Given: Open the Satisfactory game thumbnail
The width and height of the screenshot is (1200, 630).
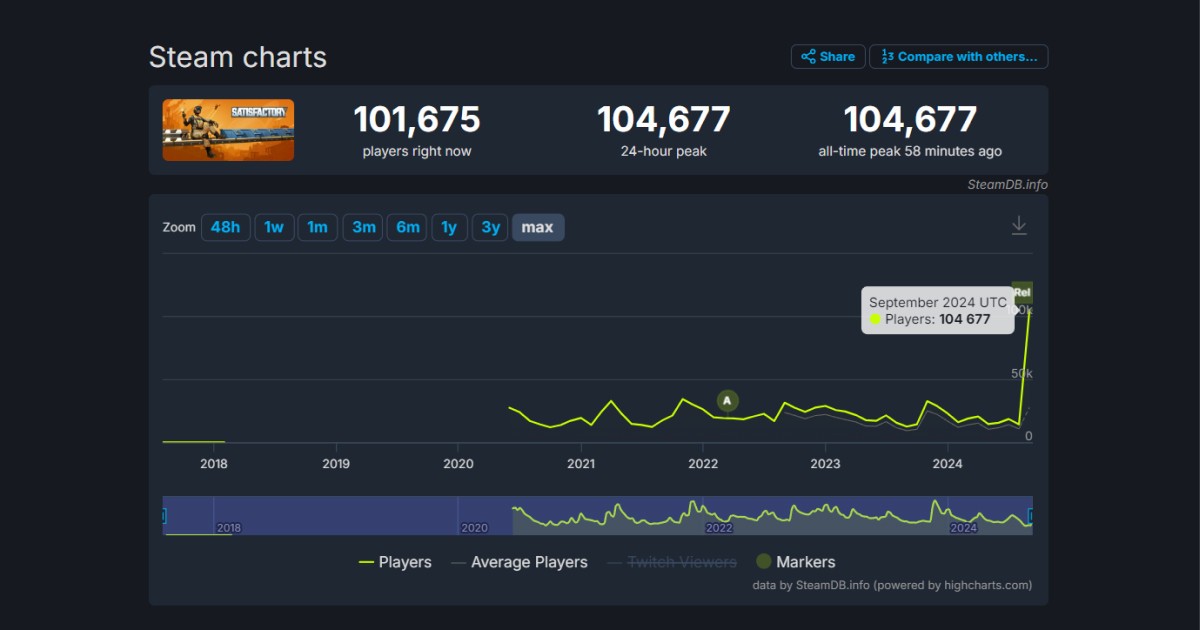Looking at the screenshot, I should pyautogui.click(x=228, y=130).
